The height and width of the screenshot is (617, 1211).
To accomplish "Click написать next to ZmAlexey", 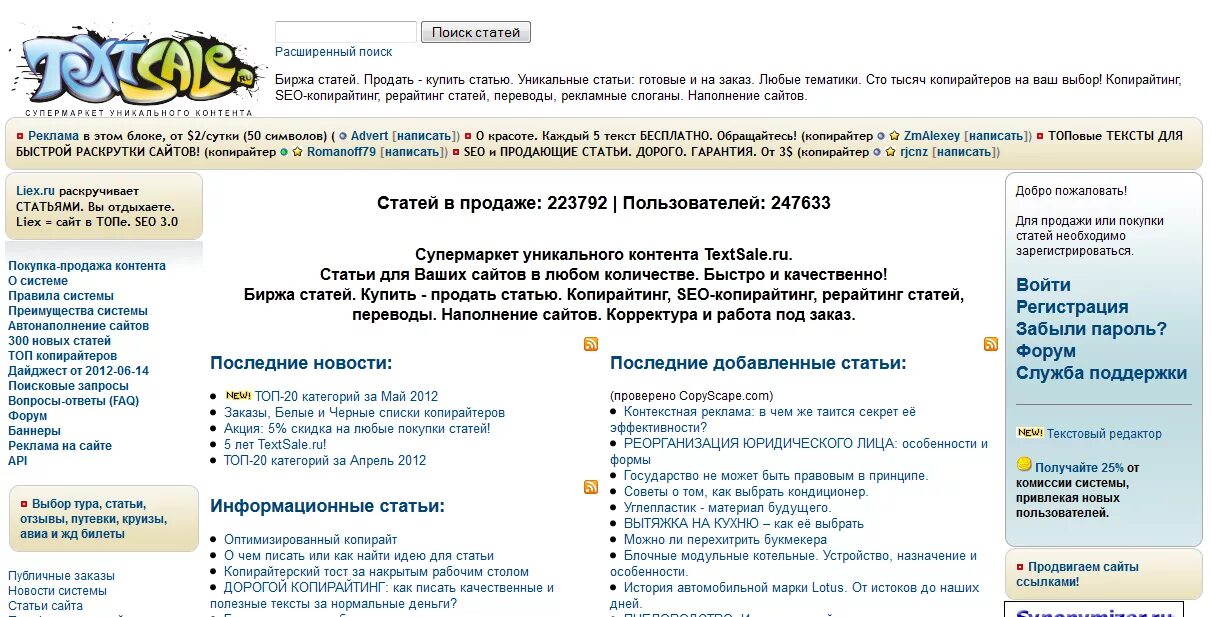I will 998,136.
